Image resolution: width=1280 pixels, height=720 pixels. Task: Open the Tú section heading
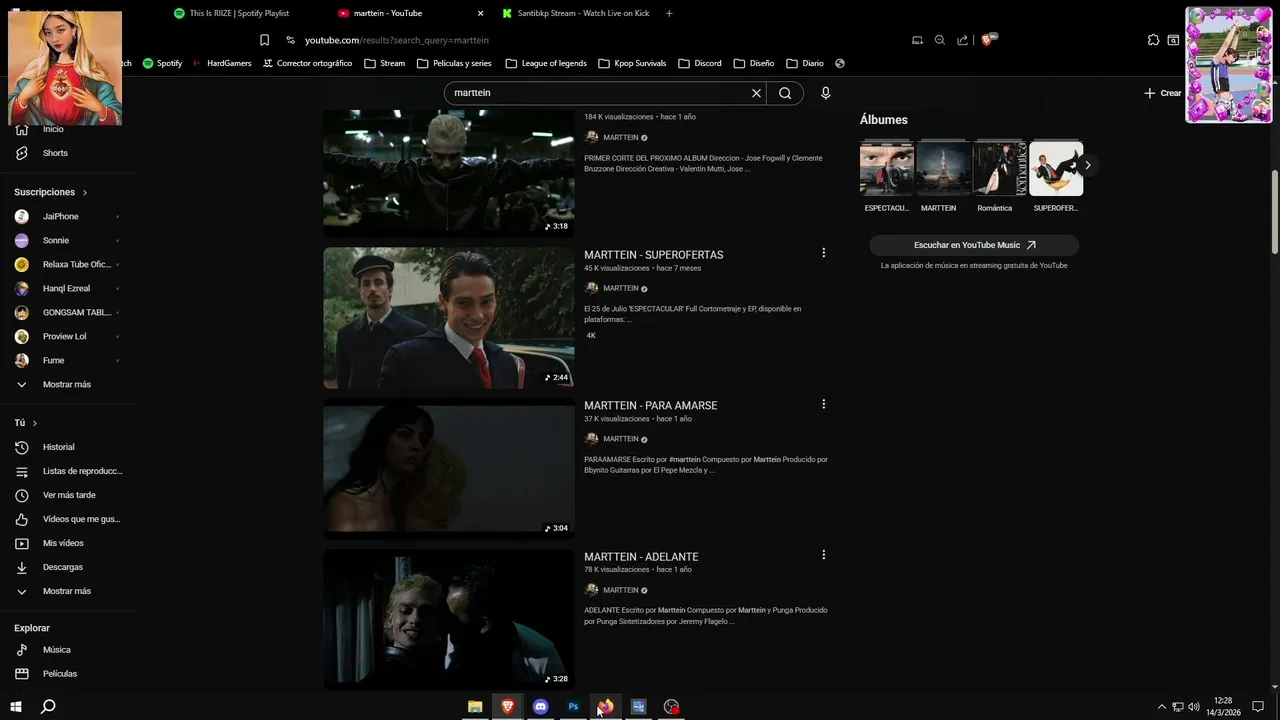pos(26,423)
